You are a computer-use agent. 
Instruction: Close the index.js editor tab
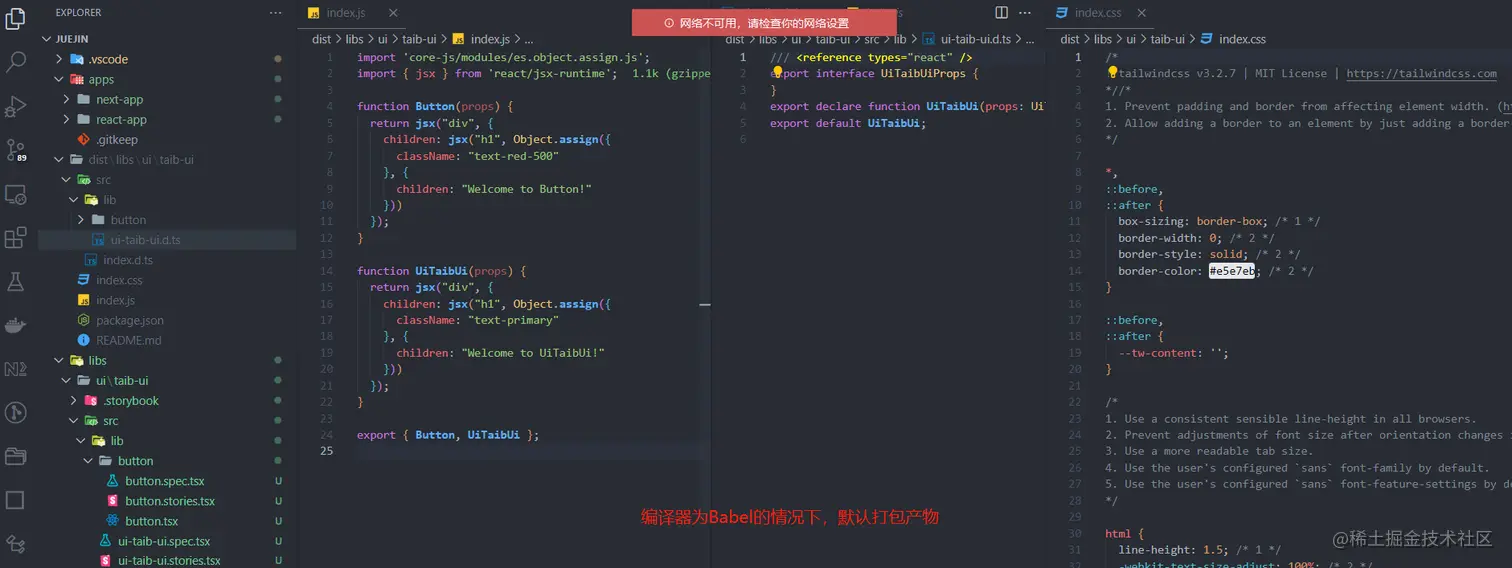point(393,13)
